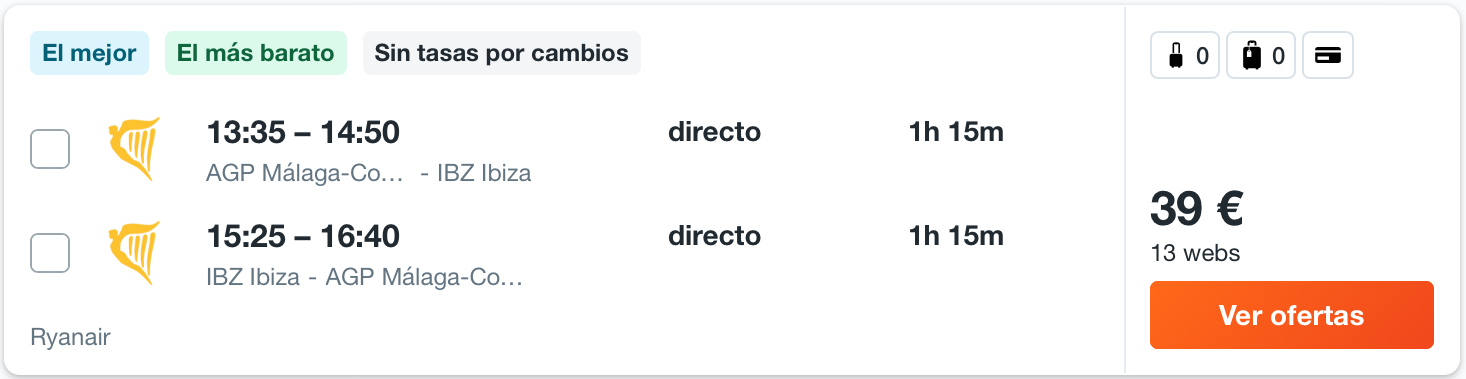Viewport: 1466px width, 379px height.
Task: Click the cabin bag allowance icon
Action: 1185,56
